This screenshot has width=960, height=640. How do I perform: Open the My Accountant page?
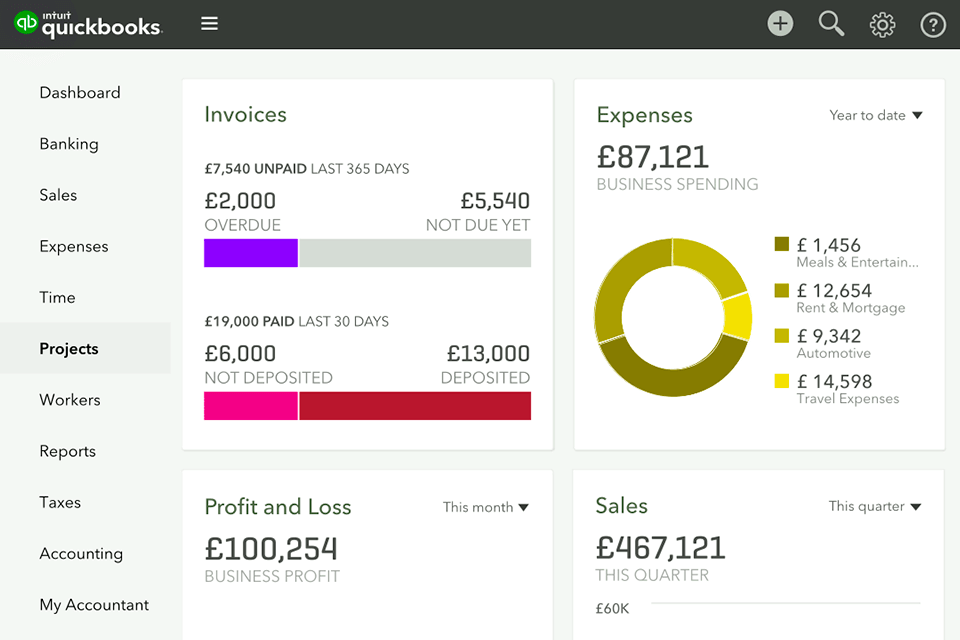pyautogui.click(x=94, y=605)
